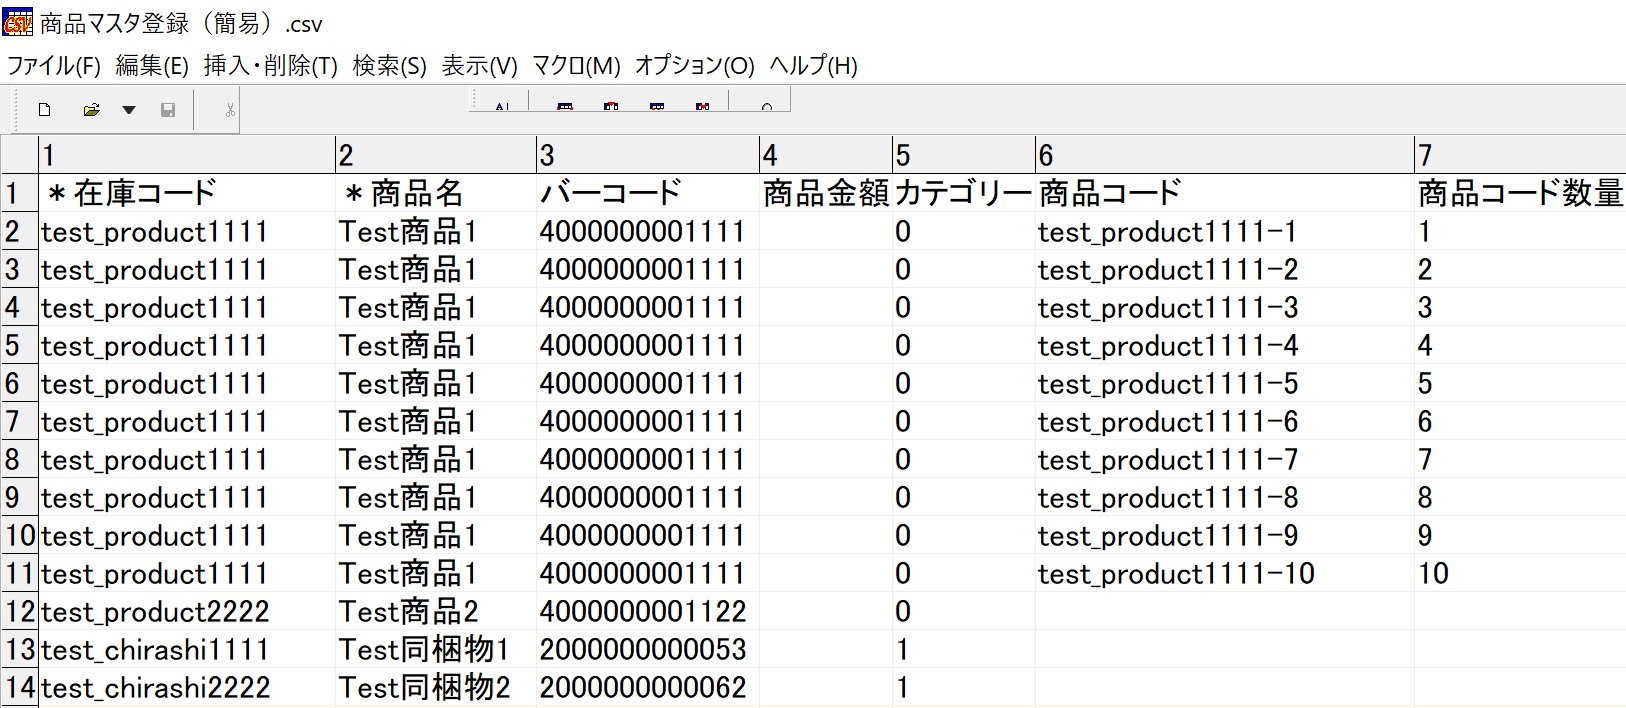Click category cell in row 12
This screenshot has height=708, width=1626.
click(964, 611)
